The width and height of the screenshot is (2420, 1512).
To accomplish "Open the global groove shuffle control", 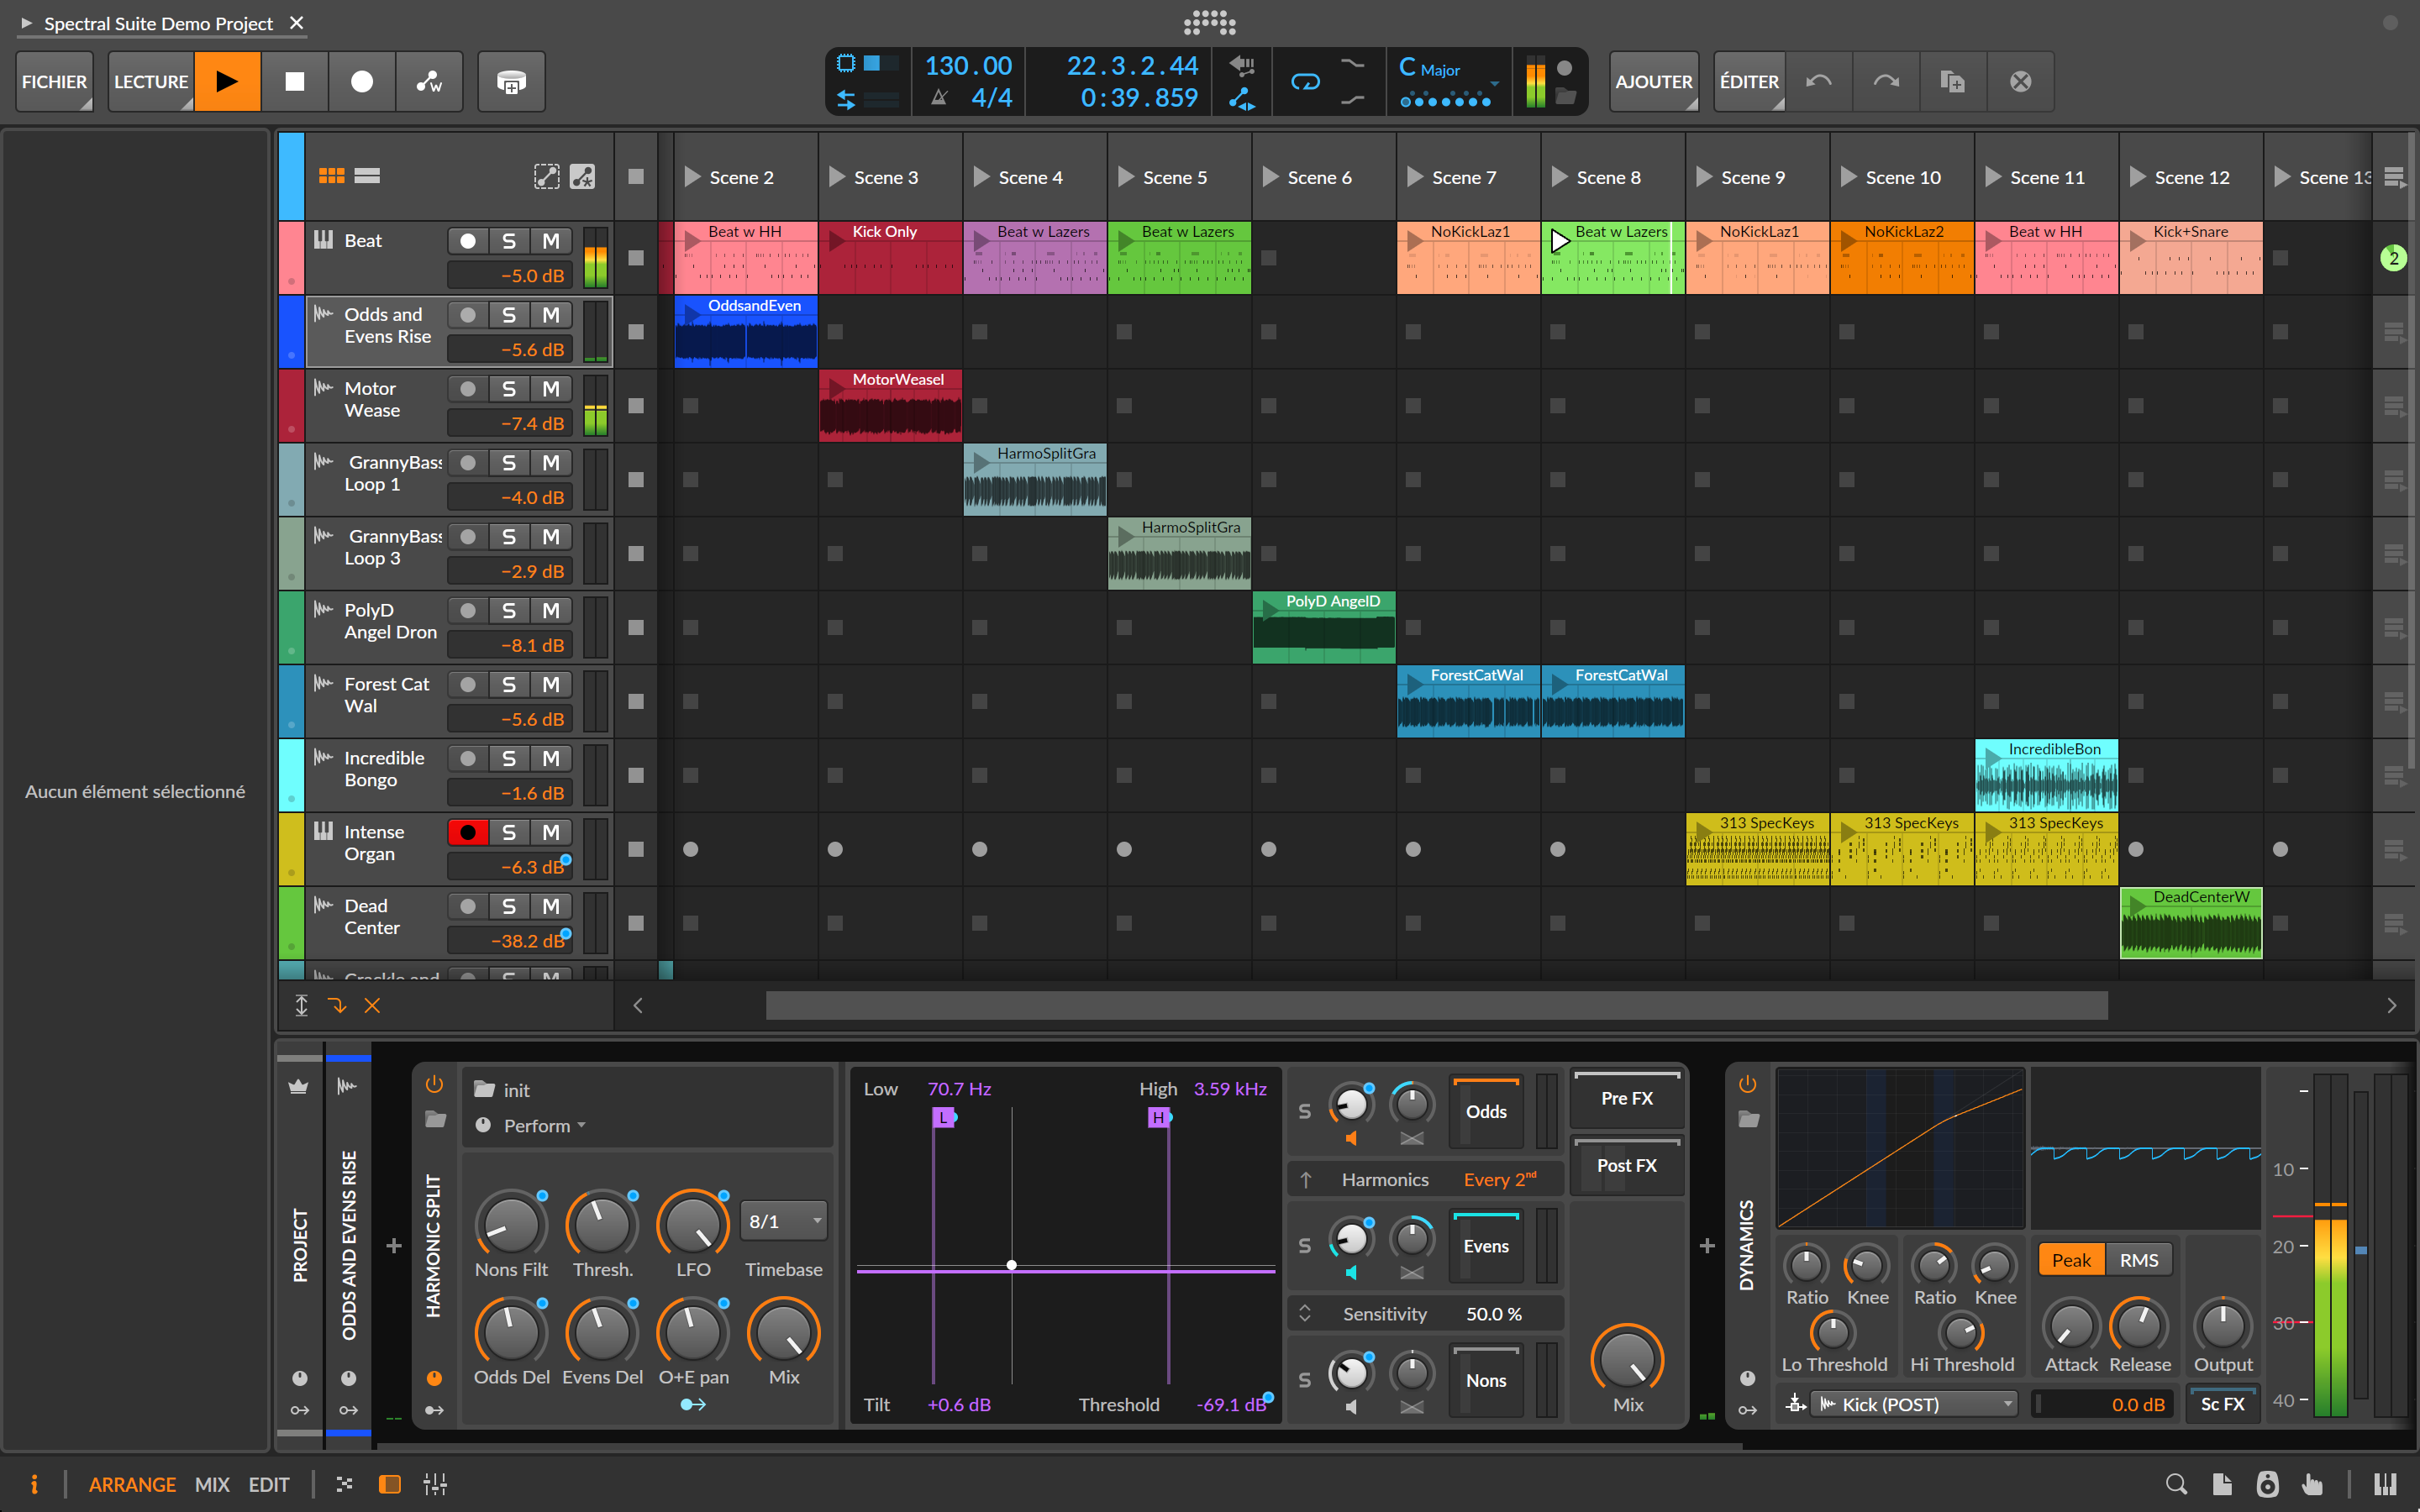I will point(1354,63).
